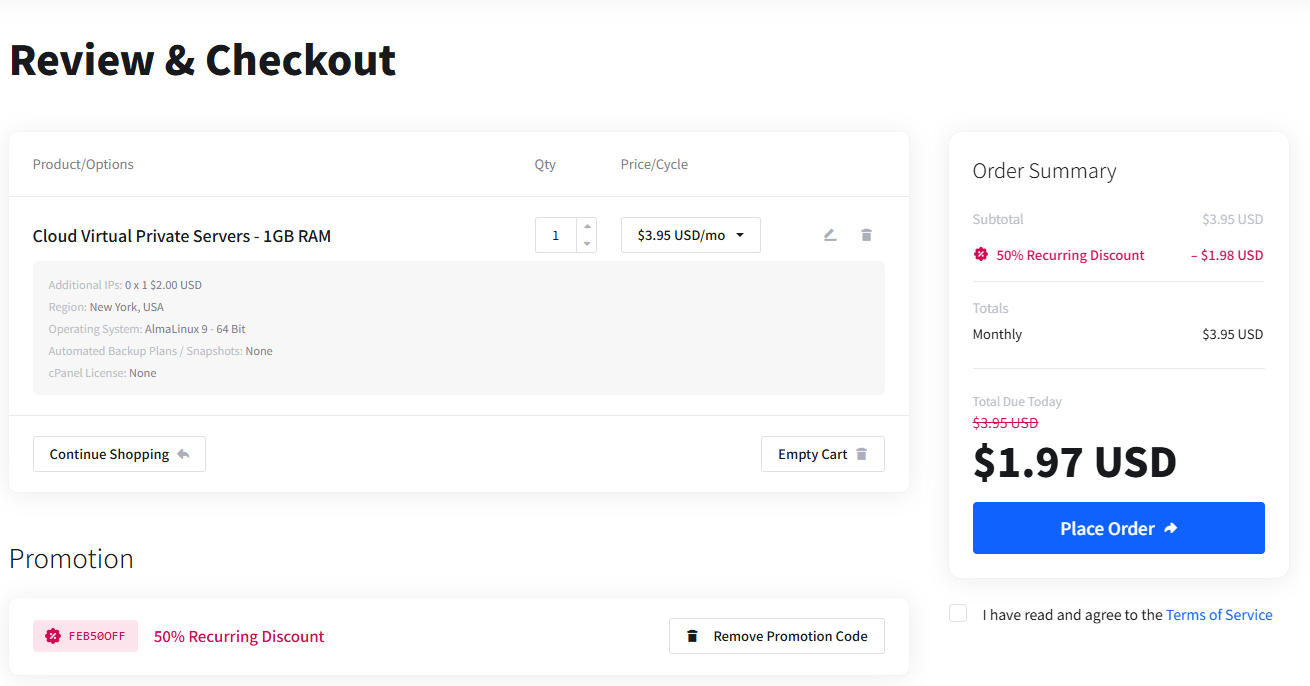Click the Empty Cart button
The width and height of the screenshot is (1310, 686).
823,454
